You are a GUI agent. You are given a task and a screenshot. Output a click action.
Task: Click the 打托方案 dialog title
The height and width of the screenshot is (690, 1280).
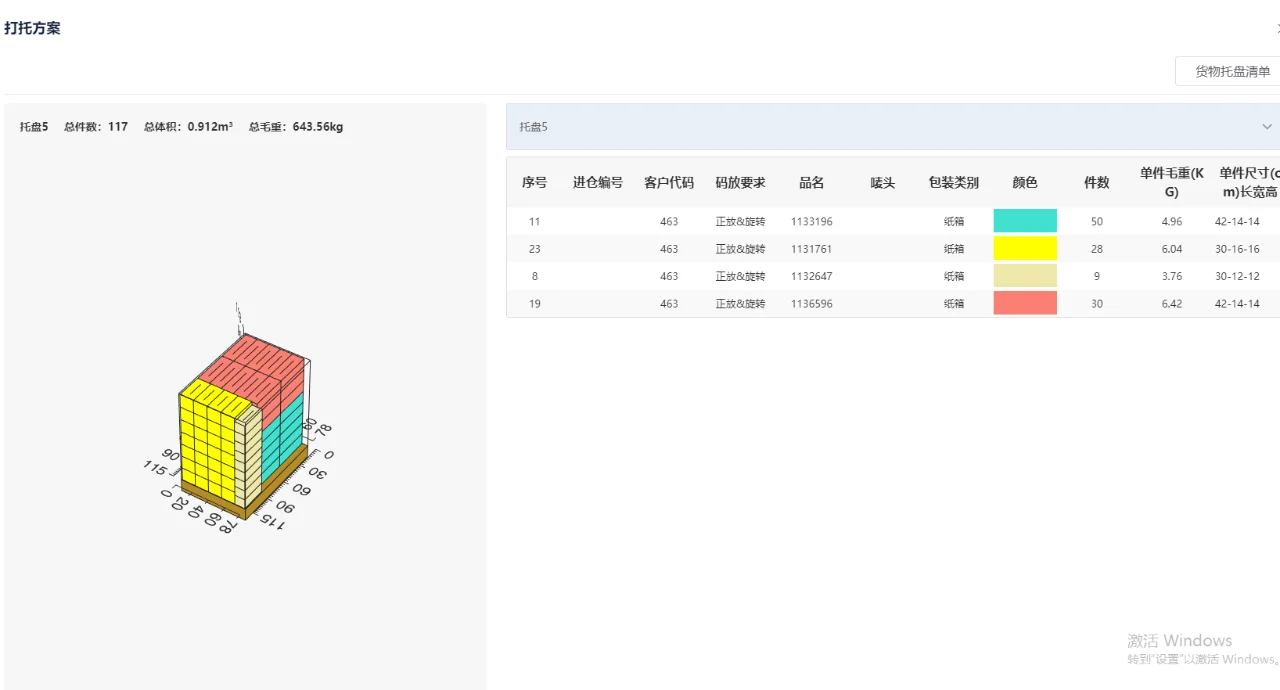pyautogui.click(x=32, y=28)
